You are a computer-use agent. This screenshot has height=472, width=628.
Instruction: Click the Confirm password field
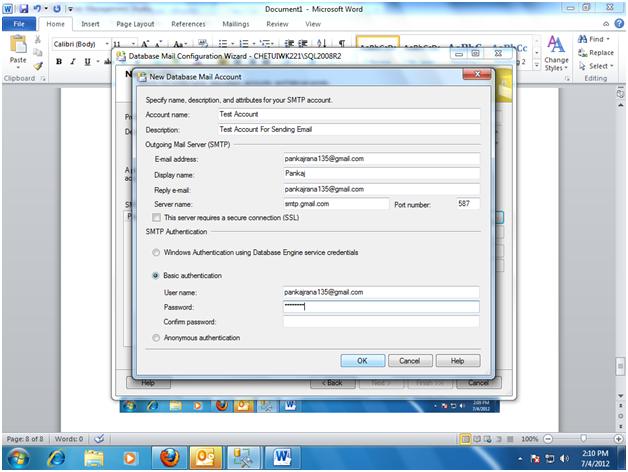coord(381,322)
